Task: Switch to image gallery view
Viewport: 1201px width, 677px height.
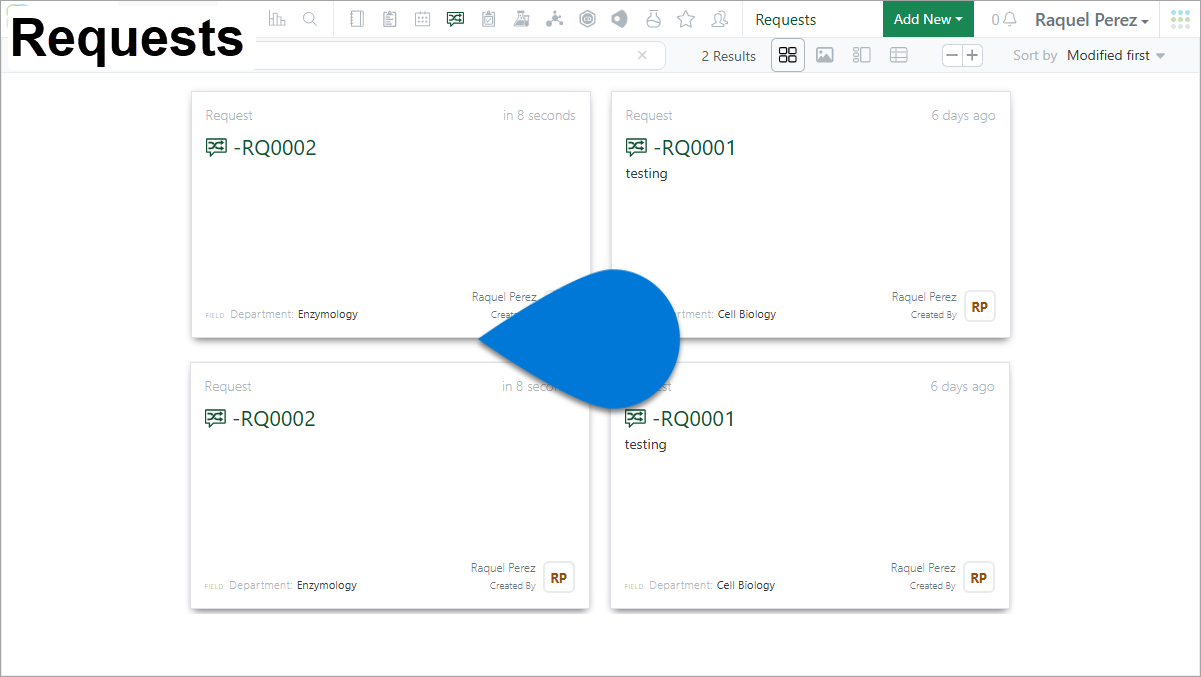Action: coord(824,56)
